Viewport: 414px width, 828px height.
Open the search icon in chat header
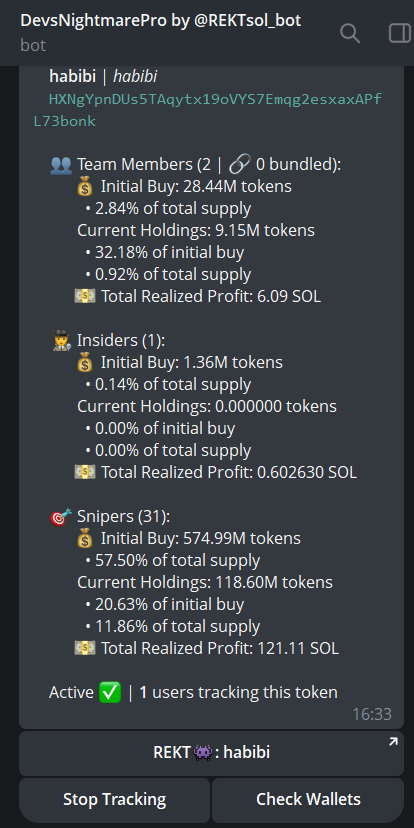coord(350,33)
